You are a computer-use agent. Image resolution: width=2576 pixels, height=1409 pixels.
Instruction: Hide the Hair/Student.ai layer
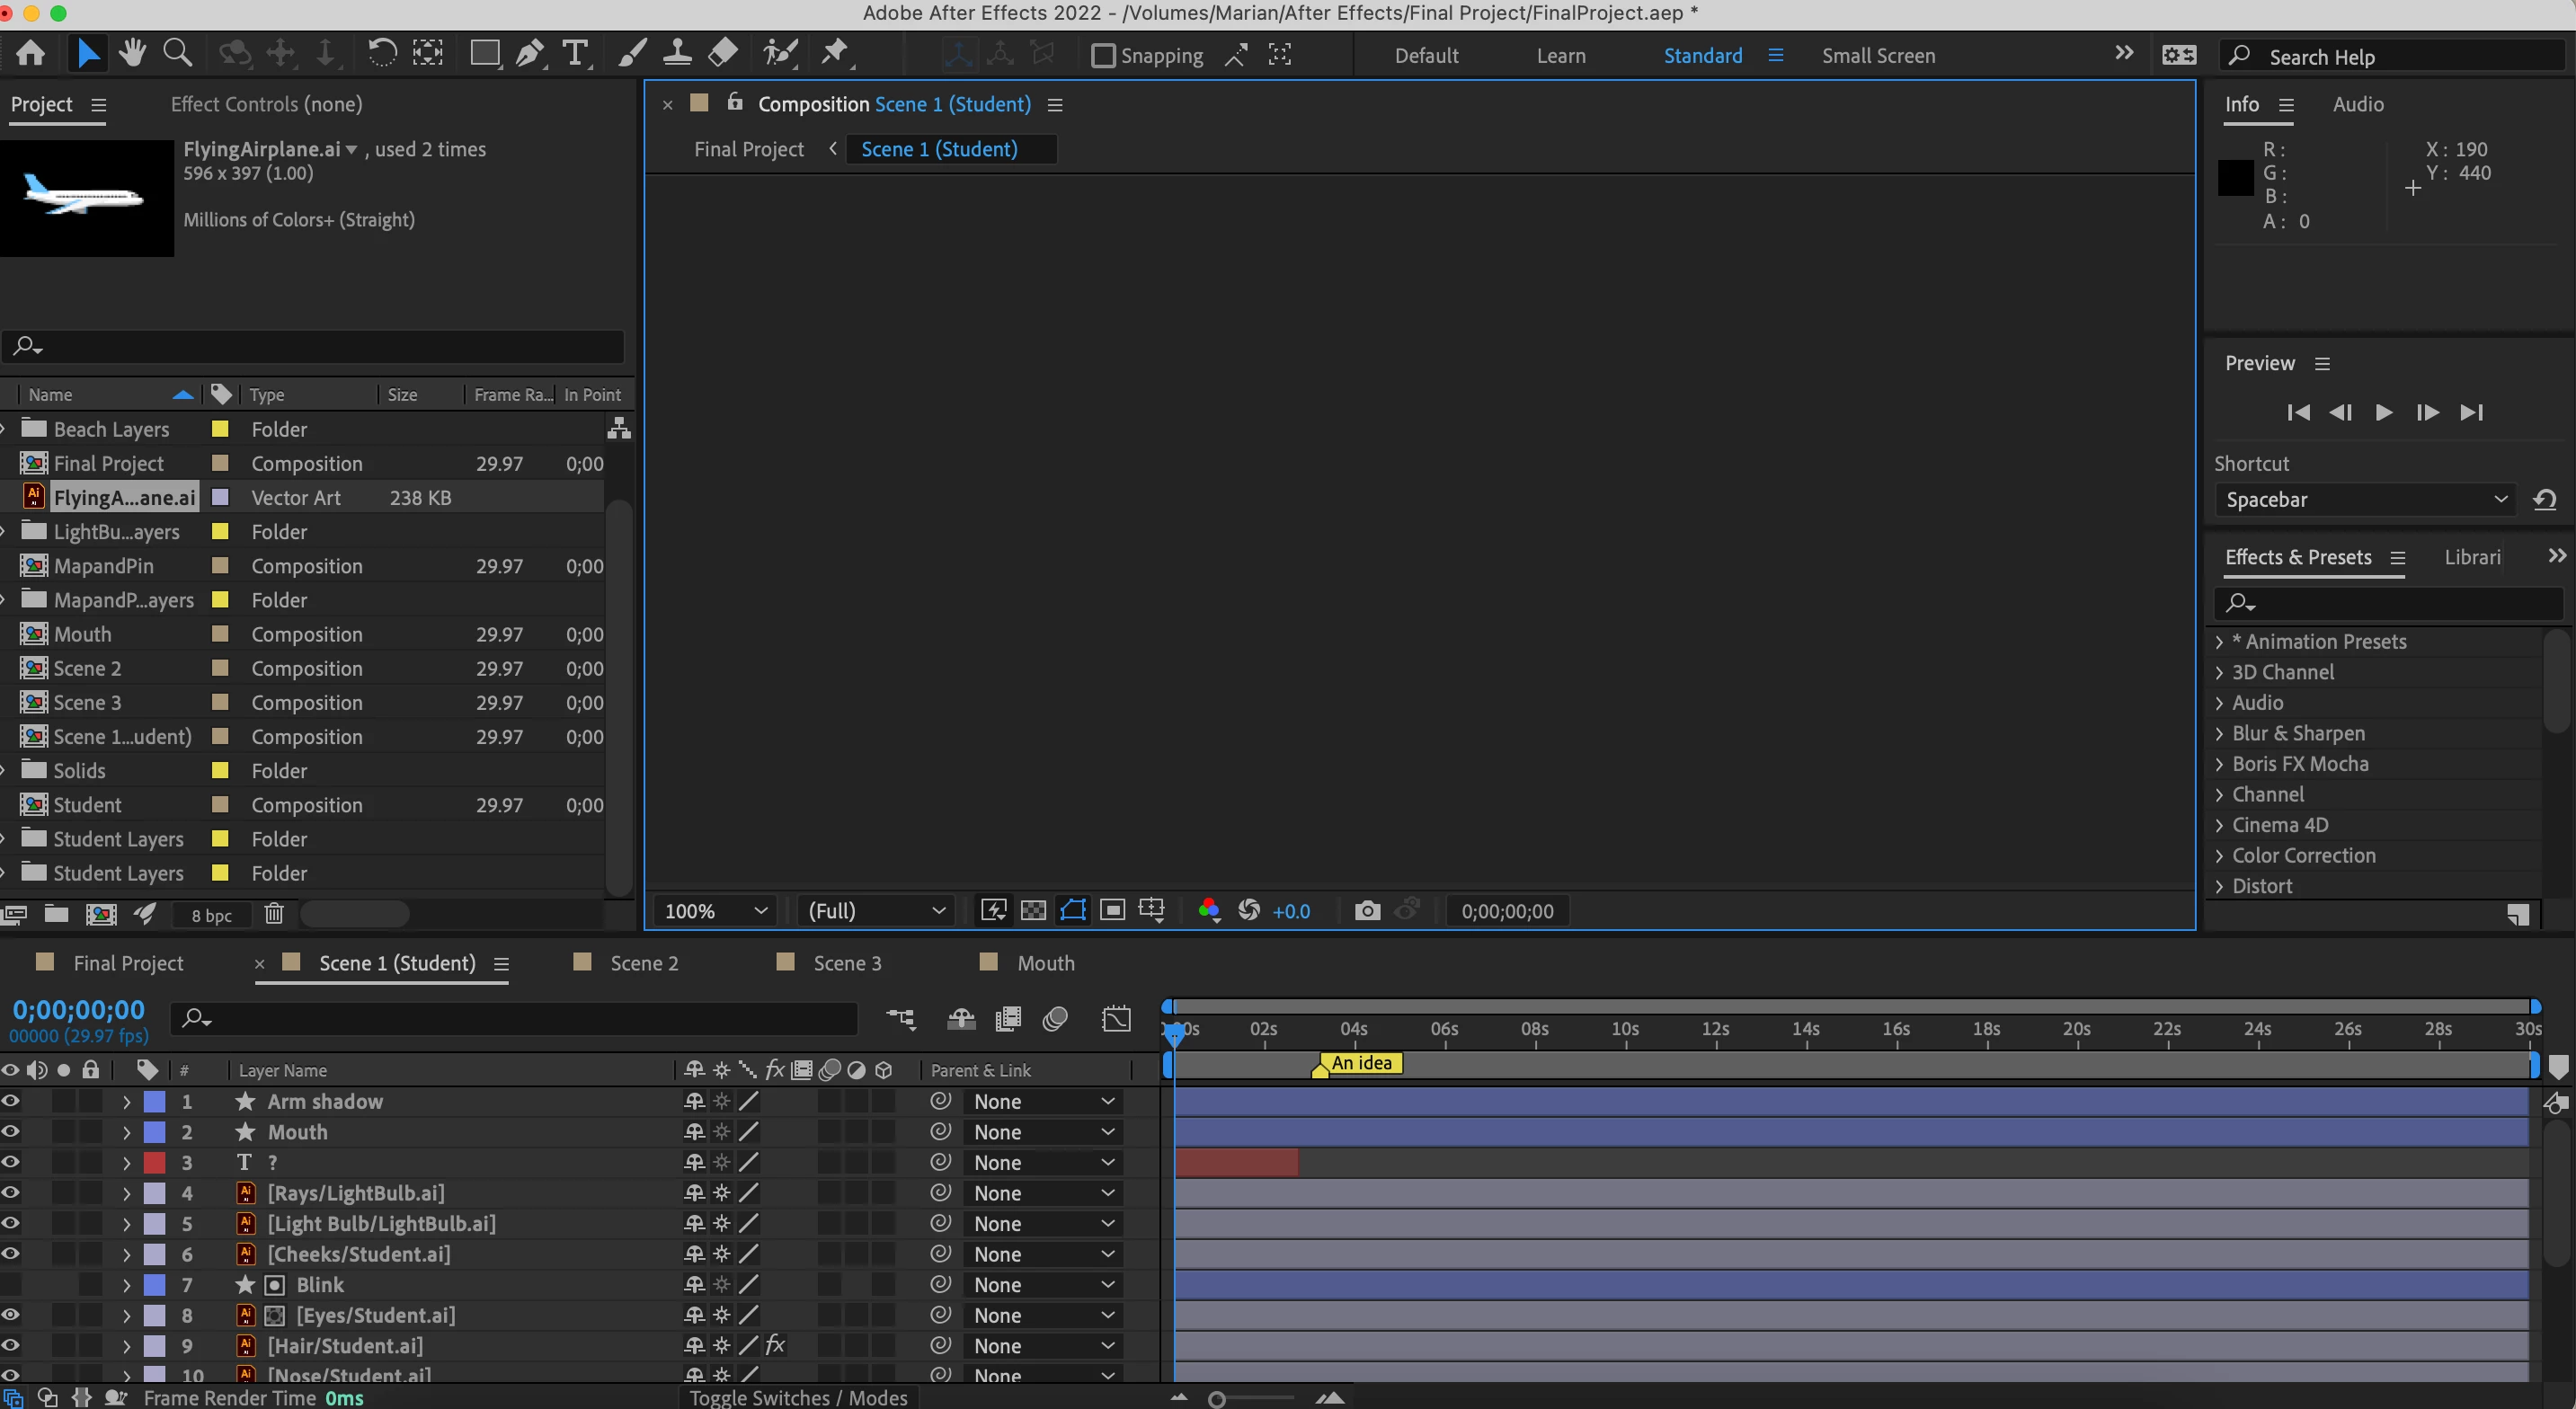point(11,1345)
